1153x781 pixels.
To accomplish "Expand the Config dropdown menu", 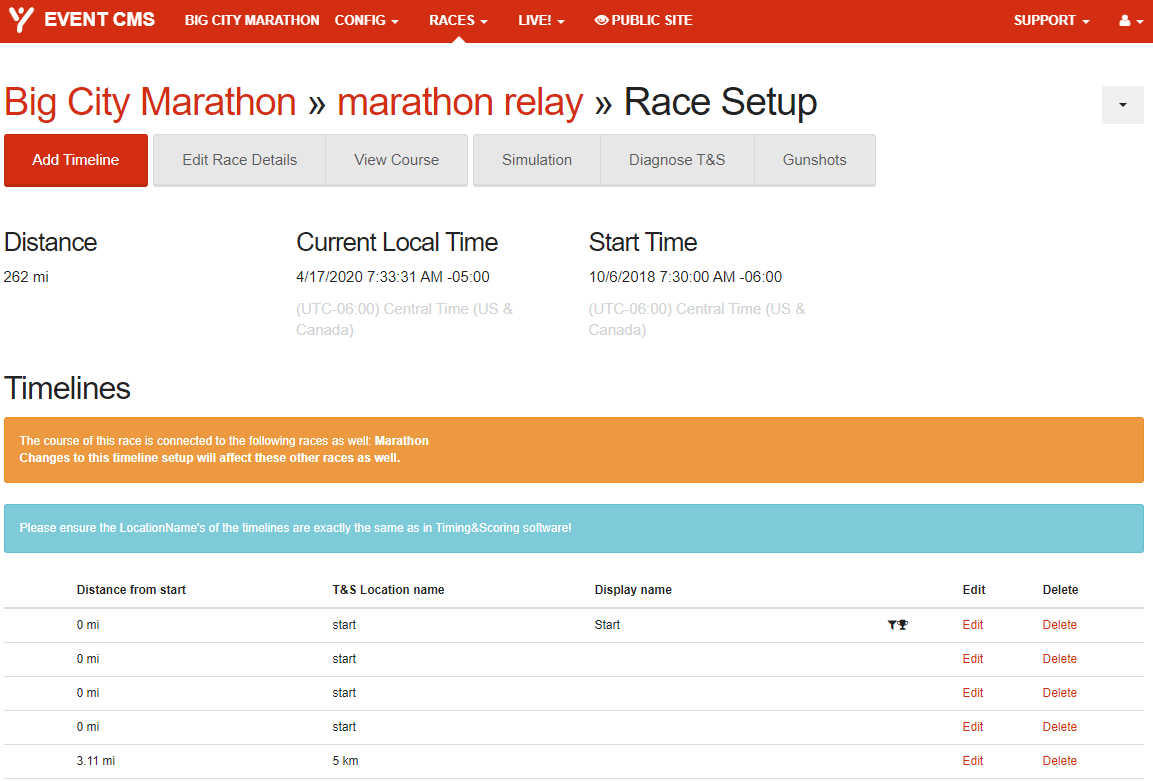I will (x=366, y=21).
